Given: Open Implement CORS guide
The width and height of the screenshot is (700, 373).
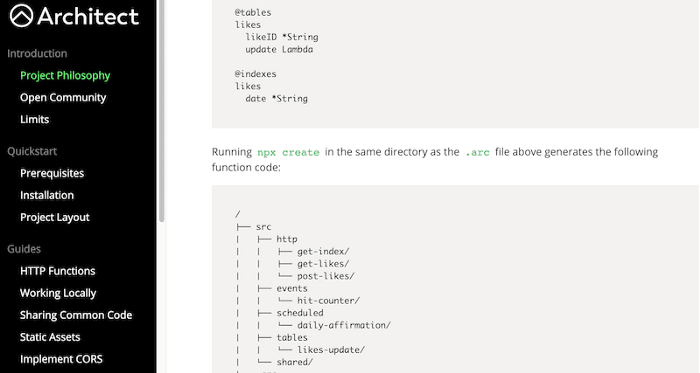Looking at the screenshot, I should tap(61, 359).
